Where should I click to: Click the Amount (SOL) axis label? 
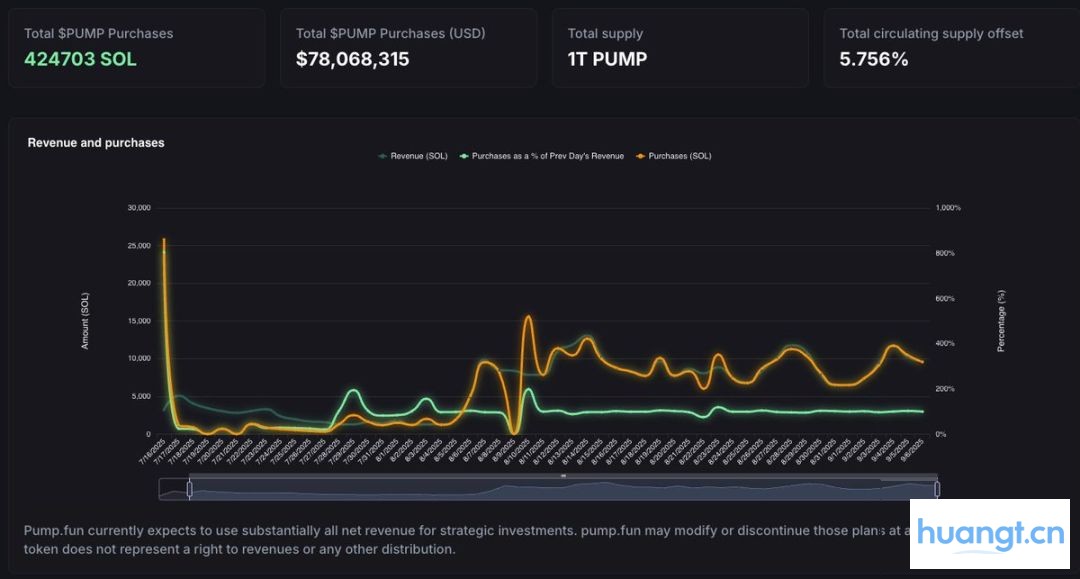[85, 320]
